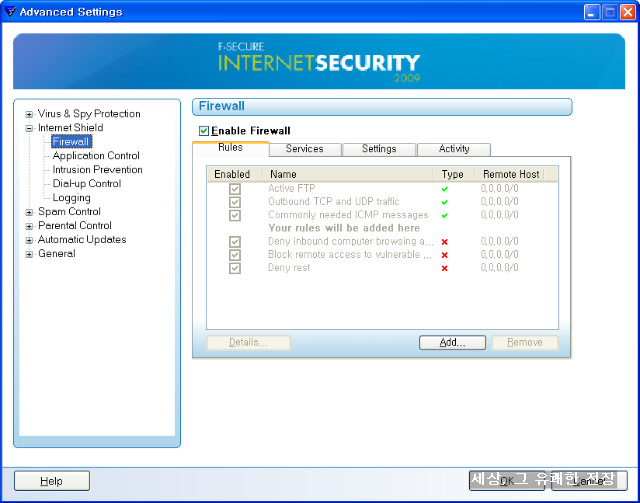The image size is (640, 503).
Task: Select General label in tree
Action: point(57,254)
